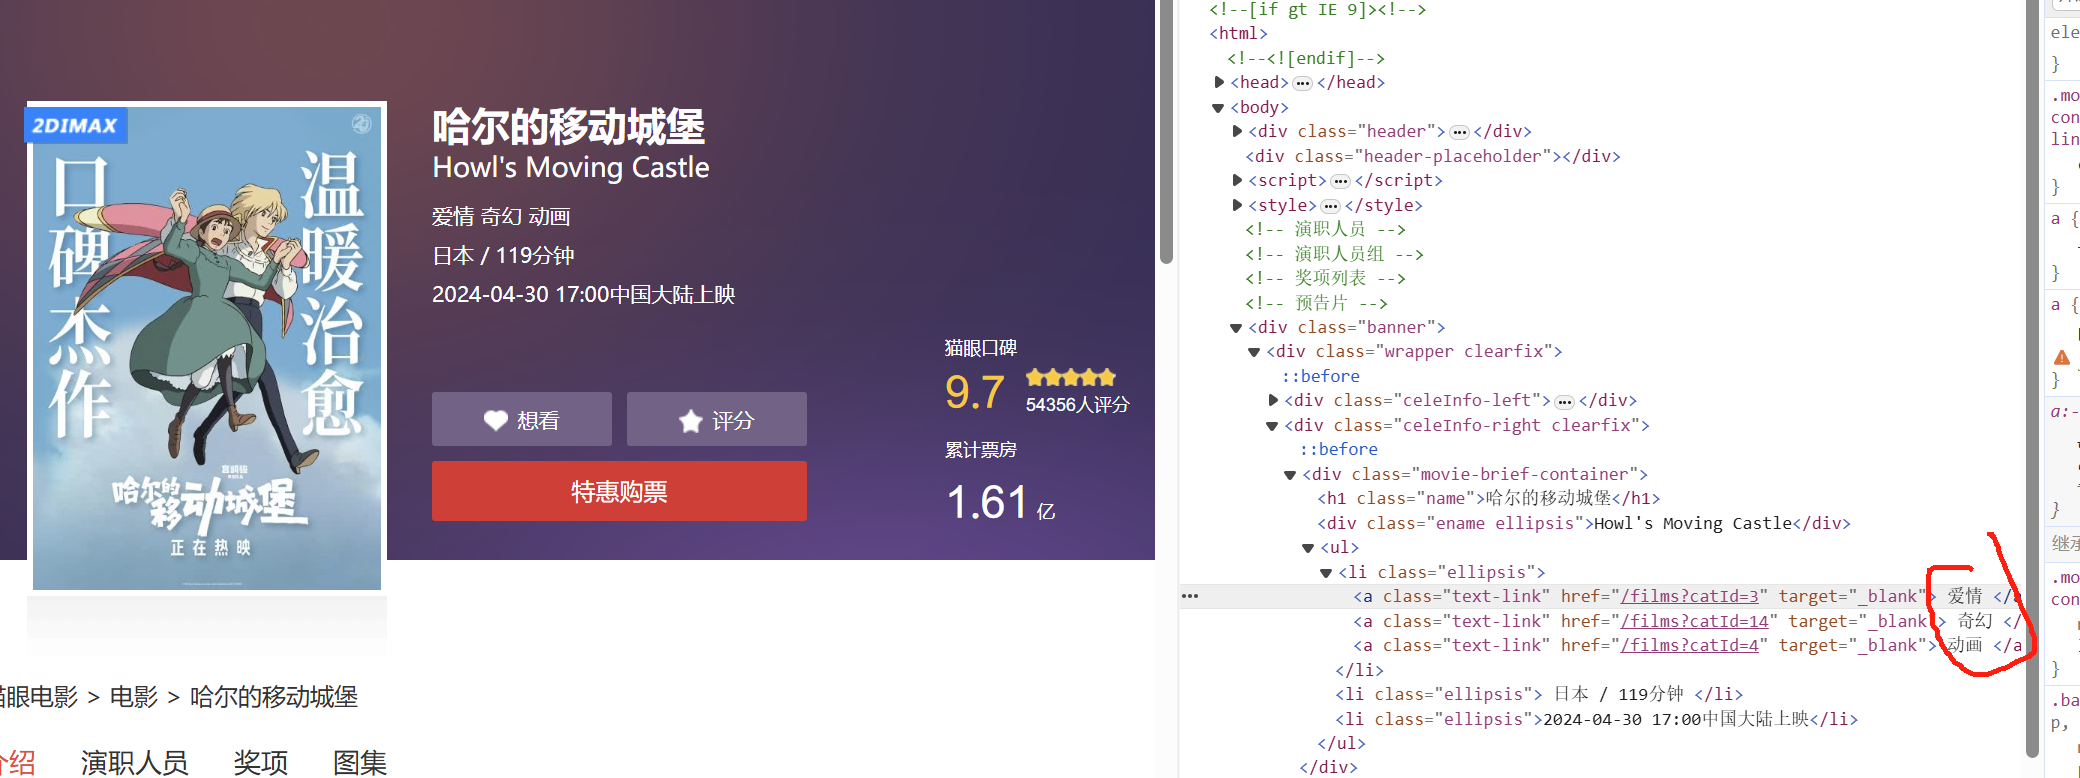
Task: Click the /films?catId=14 href link
Action: click(x=1694, y=621)
